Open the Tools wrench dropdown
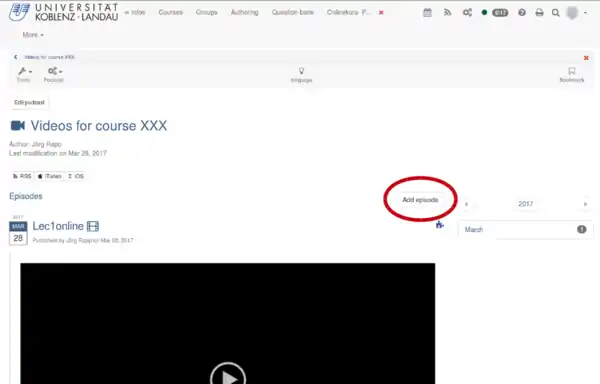 coord(24,75)
